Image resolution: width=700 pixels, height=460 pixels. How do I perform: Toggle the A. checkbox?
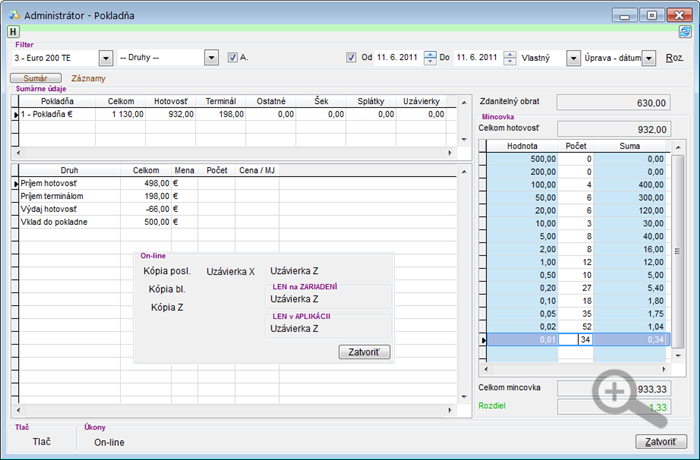click(233, 57)
